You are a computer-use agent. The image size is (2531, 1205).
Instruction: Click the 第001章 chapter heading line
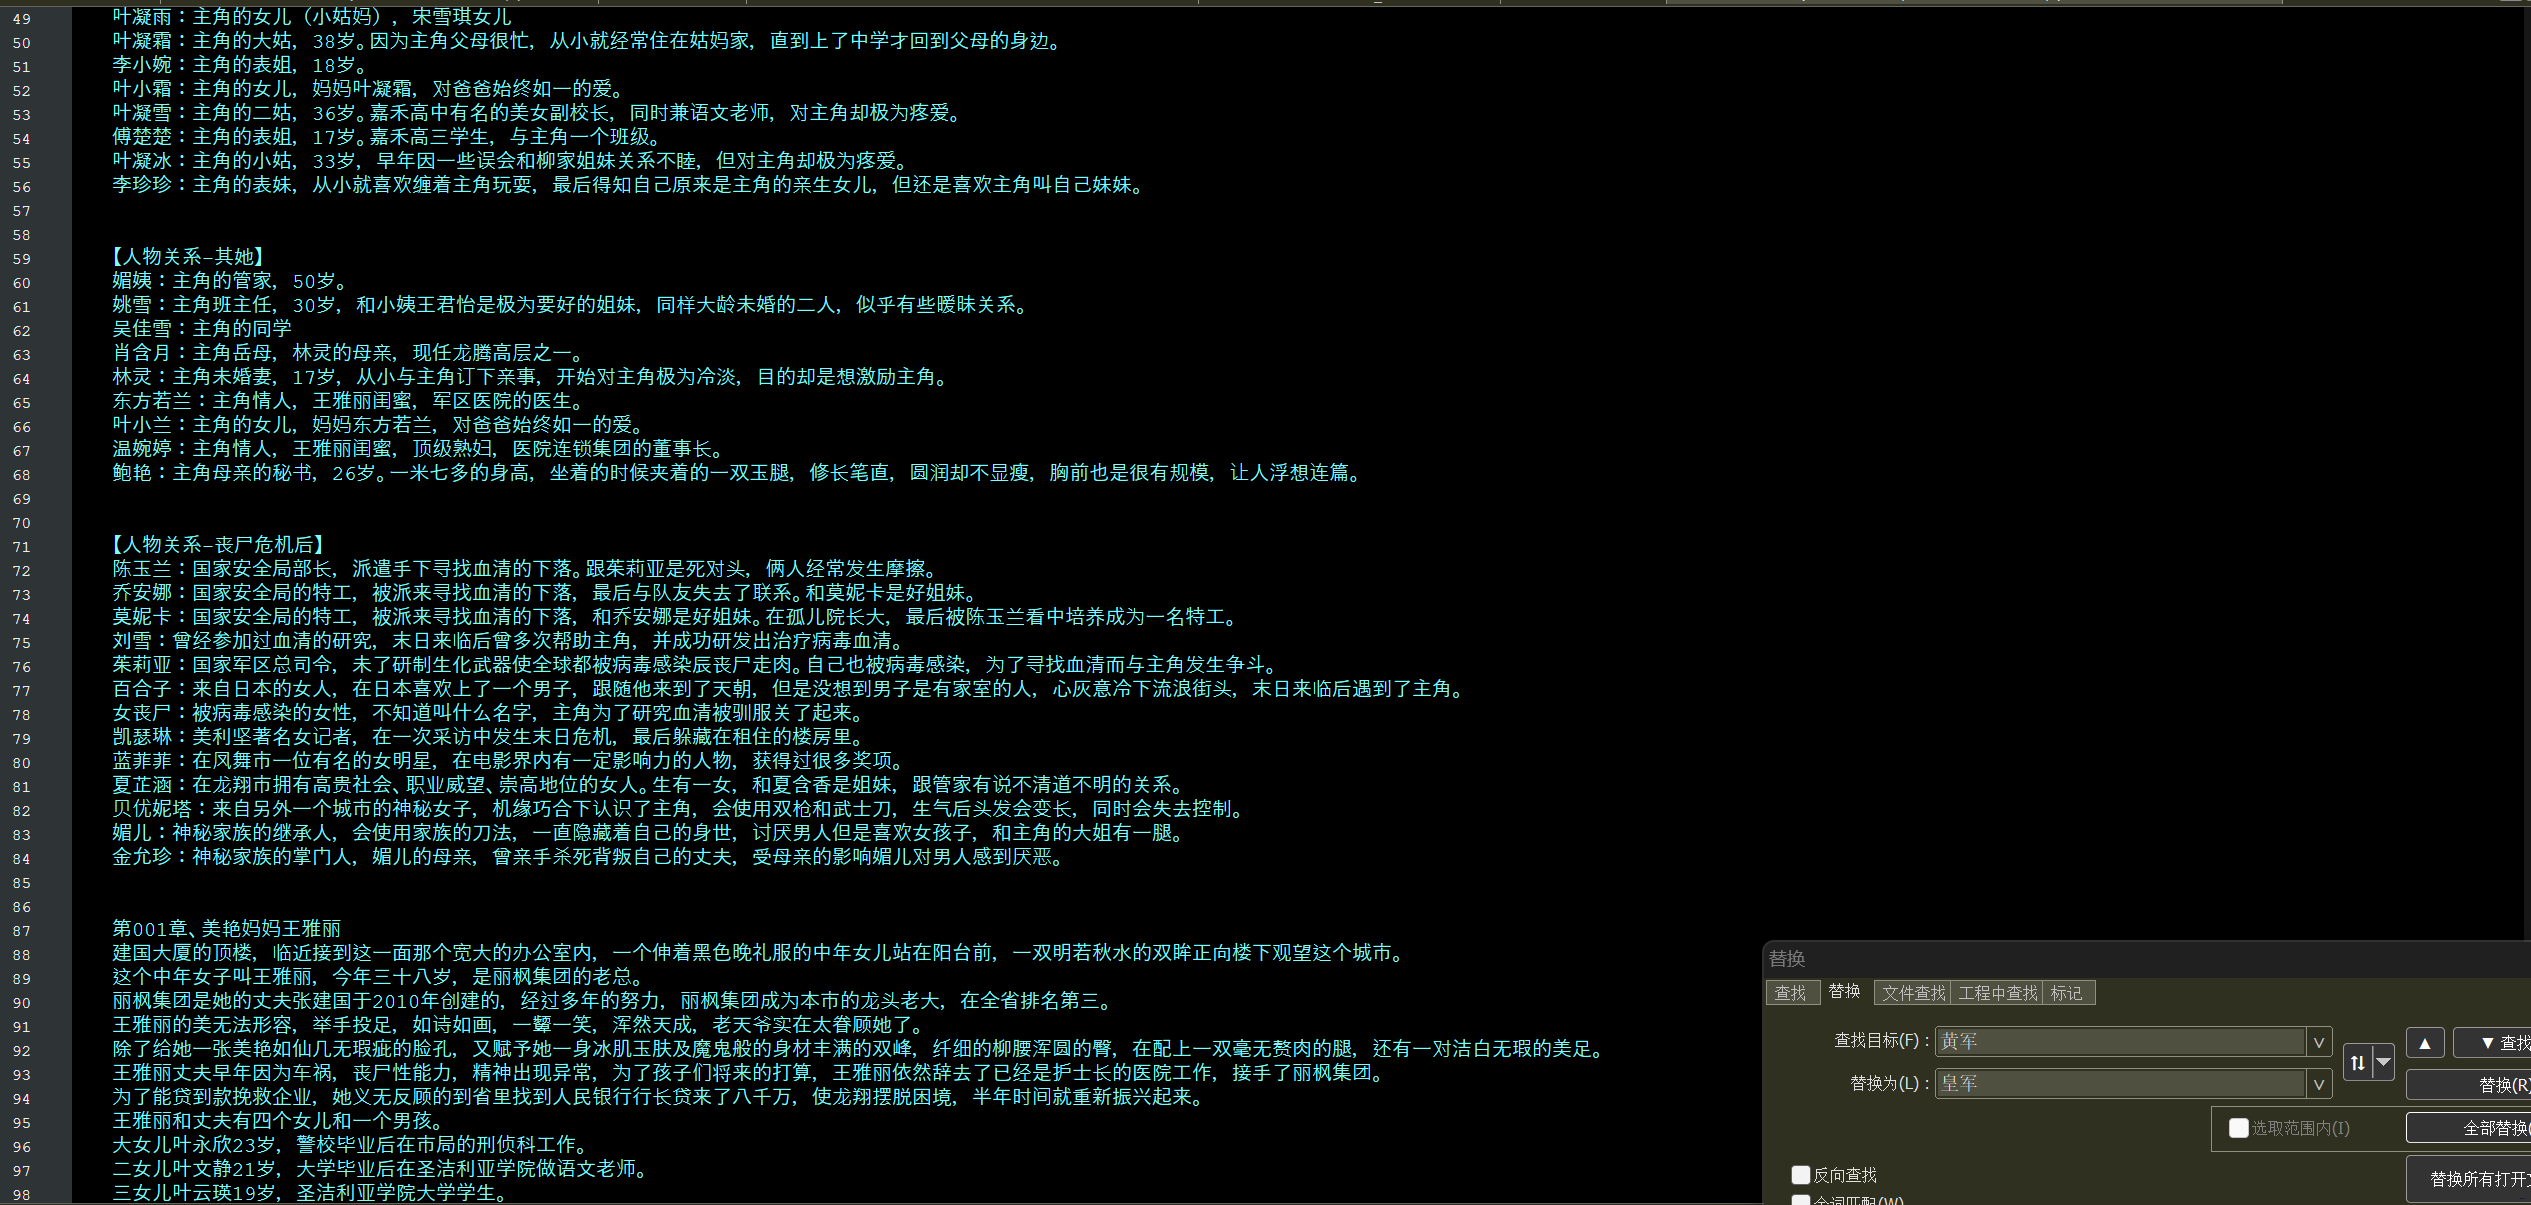[x=227, y=929]
